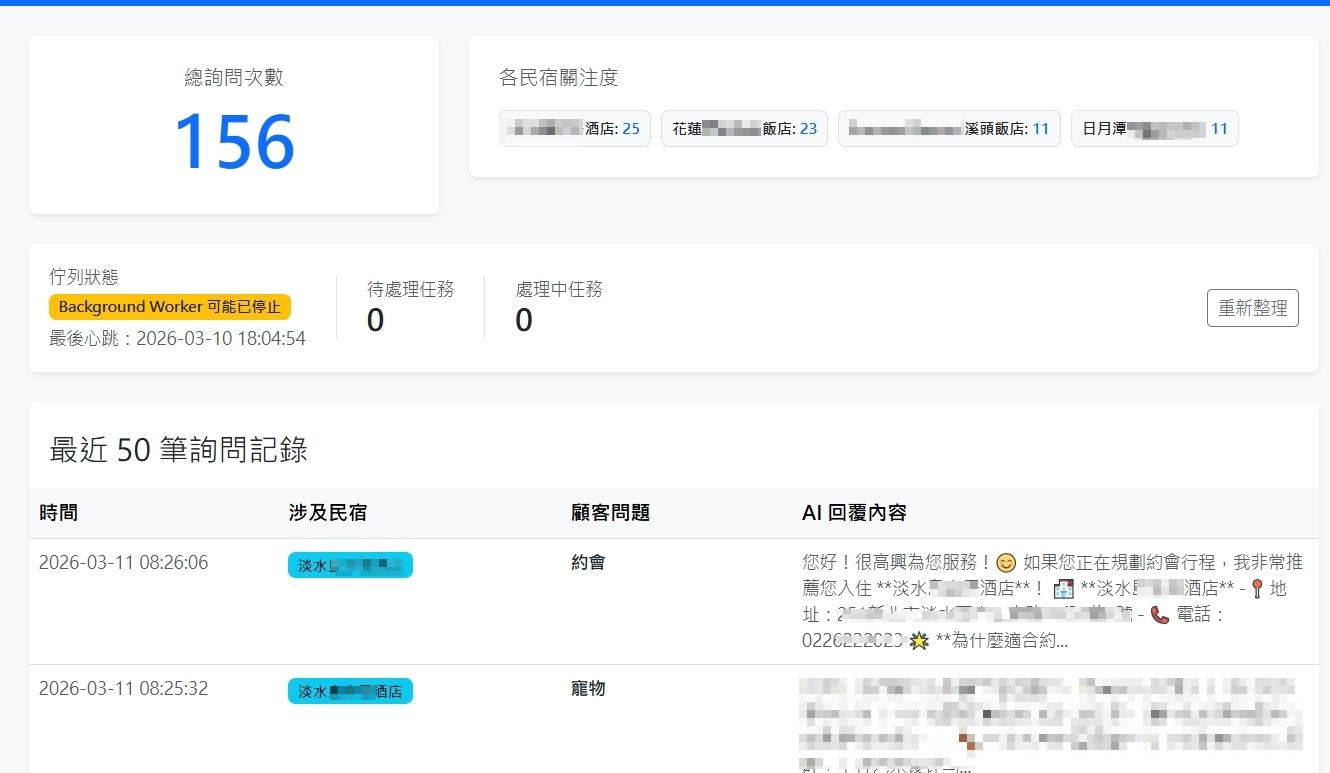Click the 處理中任務 count of 0
Image resolution: width=1330 pixels, height=773 pixels.
click(524, 320)
